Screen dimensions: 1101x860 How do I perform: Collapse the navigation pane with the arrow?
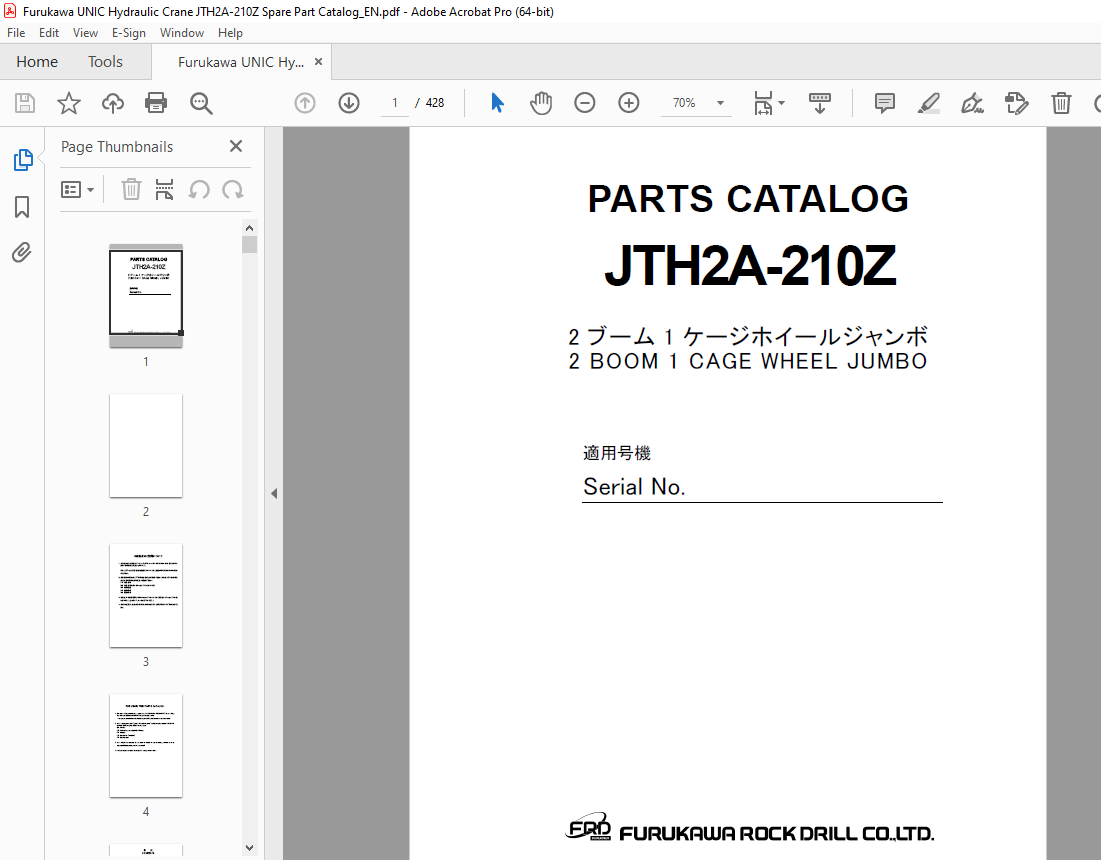click(x=274, y=493)
